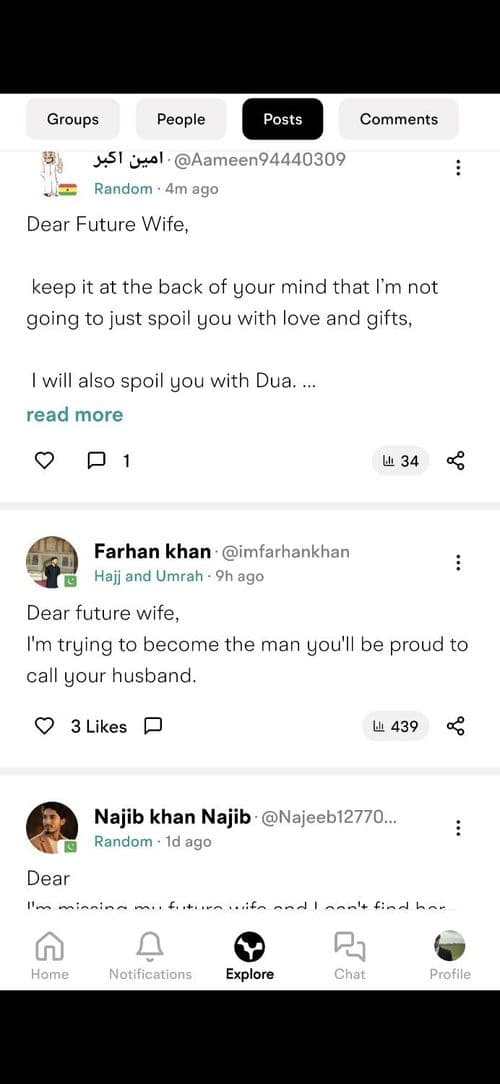Open the Hajj and Umrah group link
The height and width of the screenshot is (1084, 500).
(x=149, y=576)
